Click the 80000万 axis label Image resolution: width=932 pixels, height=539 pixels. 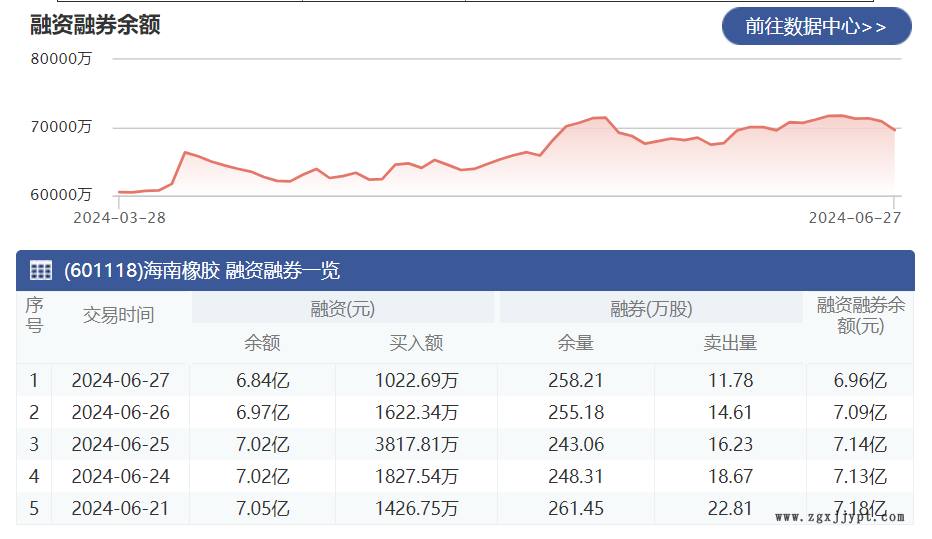click(x=61, y=59)
